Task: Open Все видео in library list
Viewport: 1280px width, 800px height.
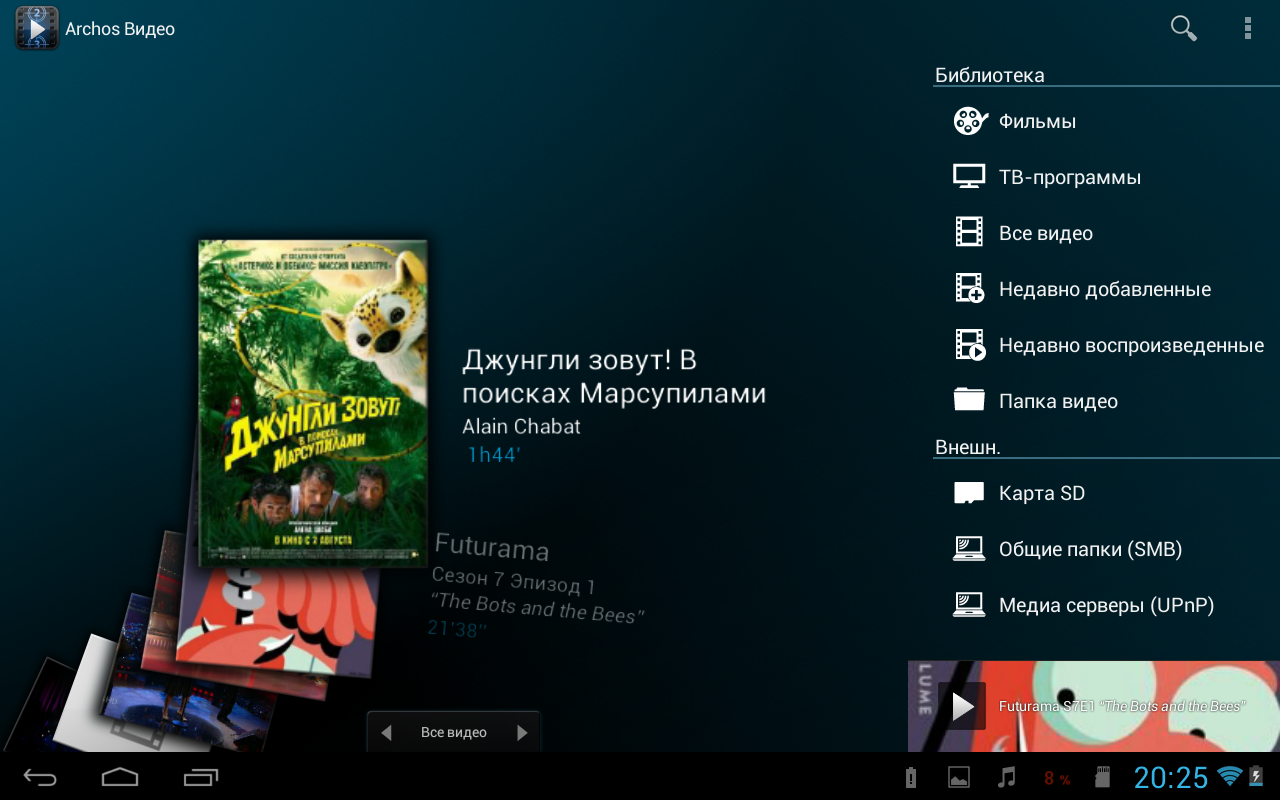Action: click(x=1045, y=233)
